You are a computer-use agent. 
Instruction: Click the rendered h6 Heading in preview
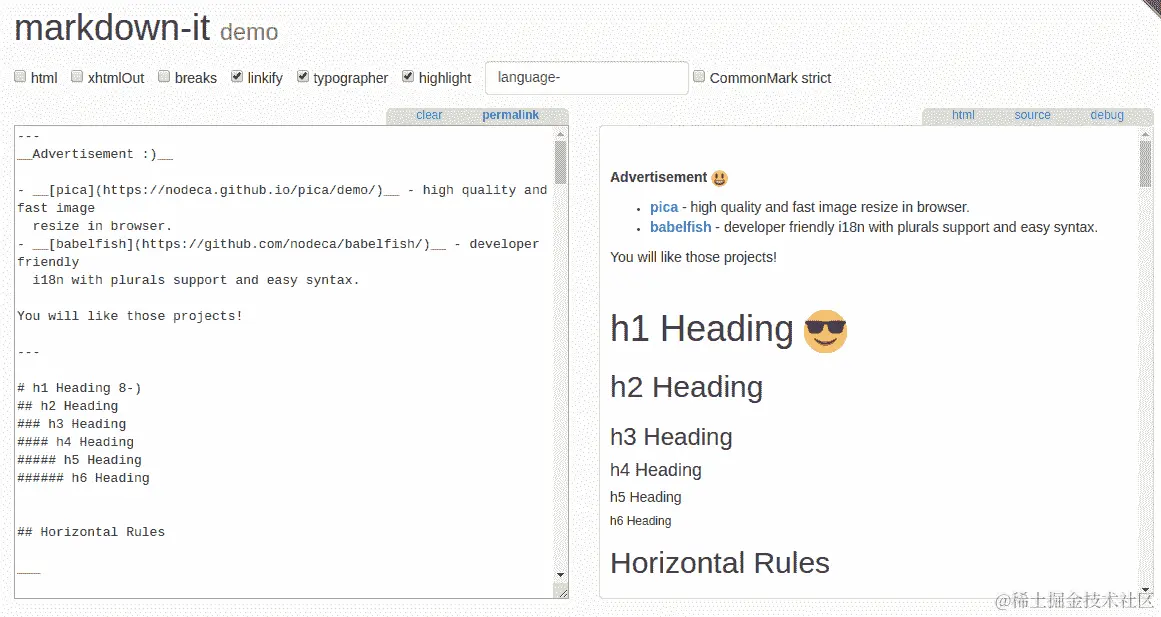pyautogui.click(x=640, y=521)
